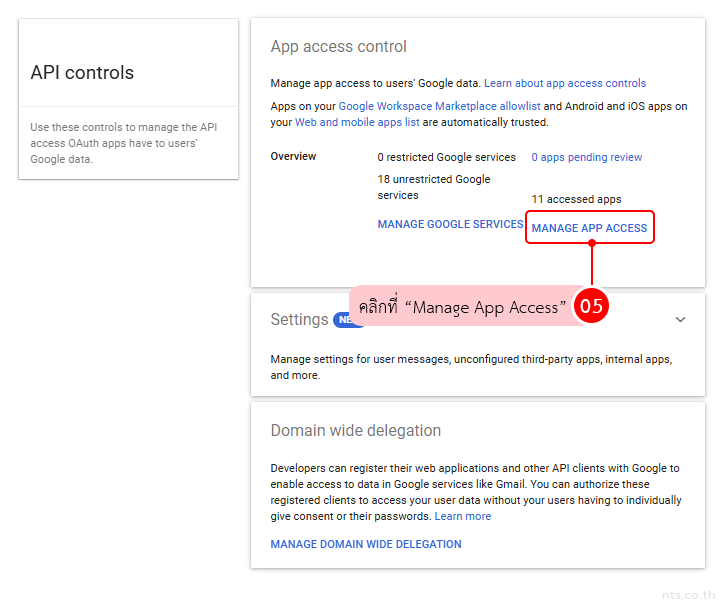Open Learn more under Domain wide delegation
720x604 pixels.
click(x=463, y=516)
